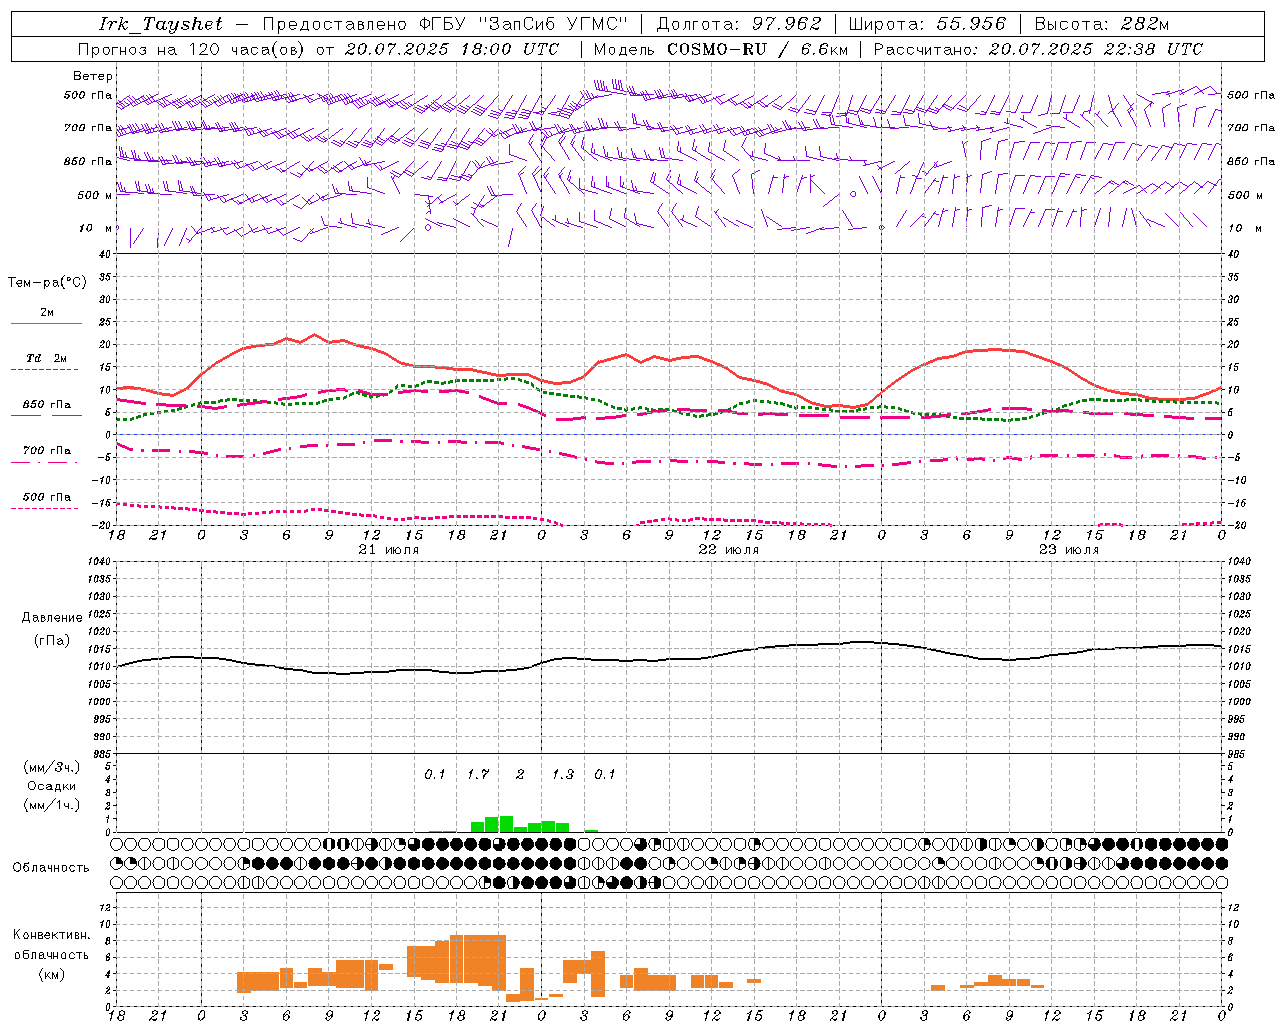Select the Конвективн. panel label

(x=52, y=935)
